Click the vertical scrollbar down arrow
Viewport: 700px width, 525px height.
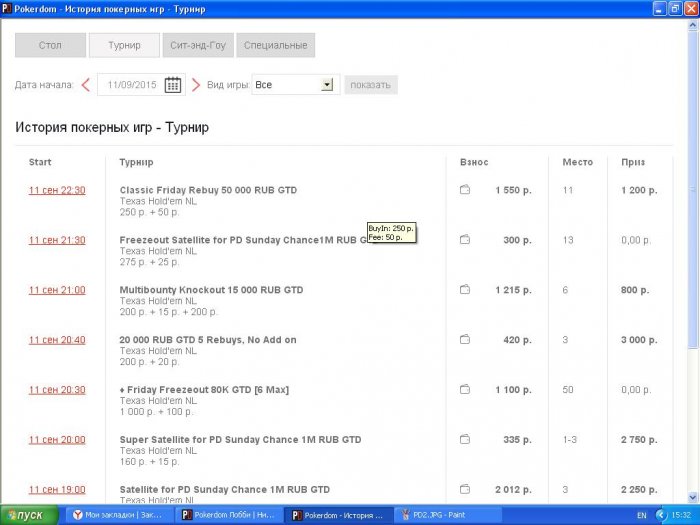[x=692, y=497]
